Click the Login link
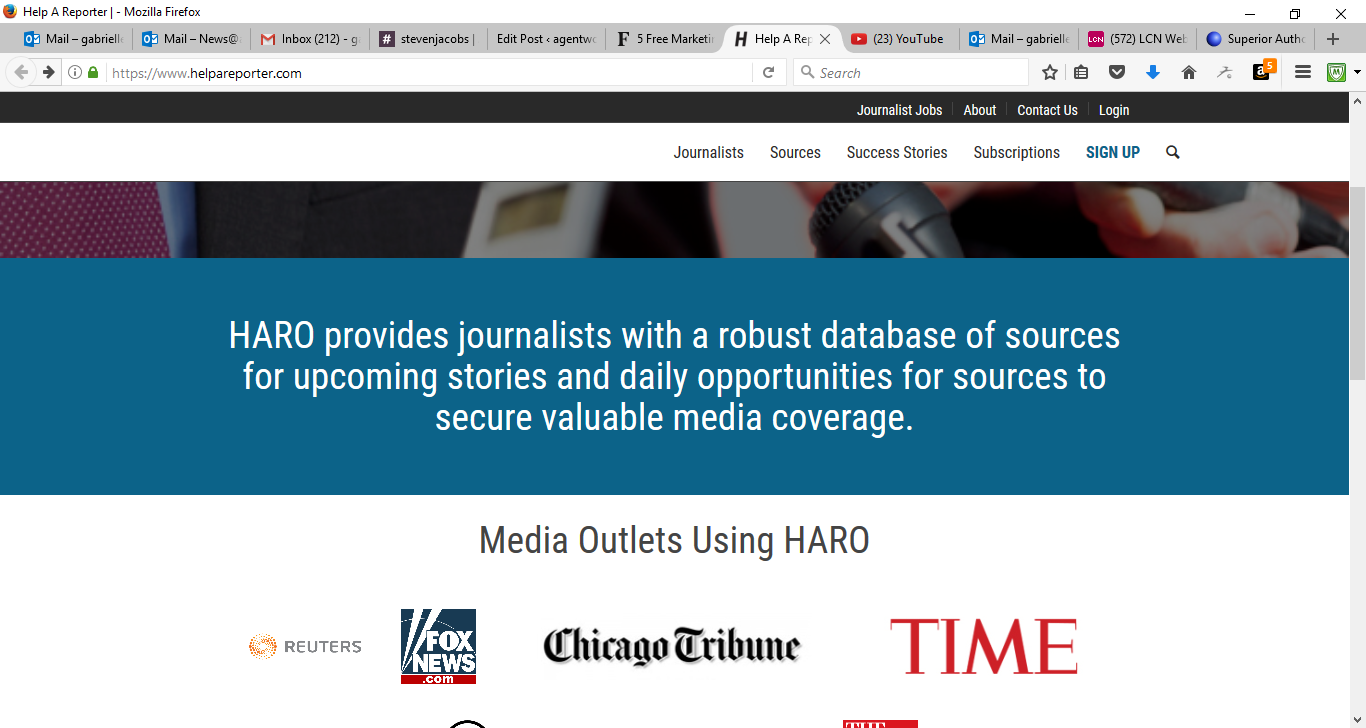The width and height of the screenshot is (1366, 728). coord(1114,110)
